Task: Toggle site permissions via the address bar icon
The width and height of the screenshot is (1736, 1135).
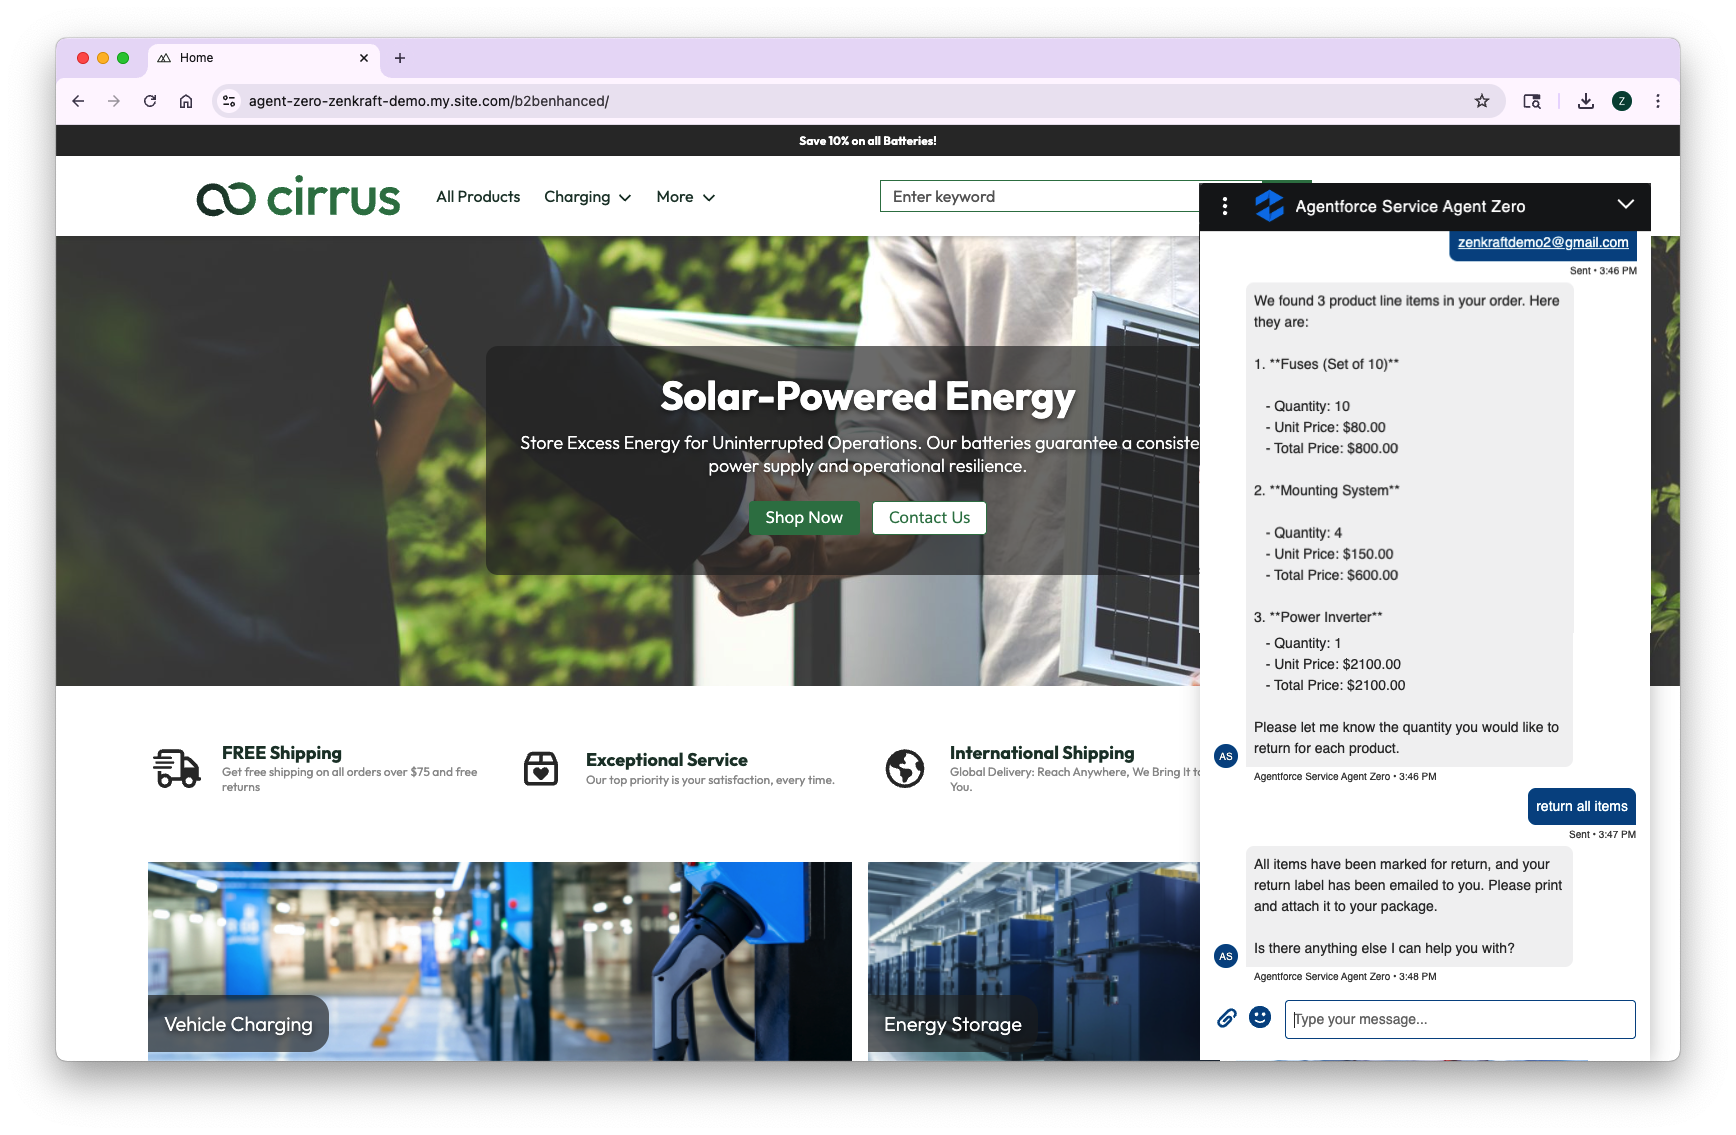Action: point(228,101)
